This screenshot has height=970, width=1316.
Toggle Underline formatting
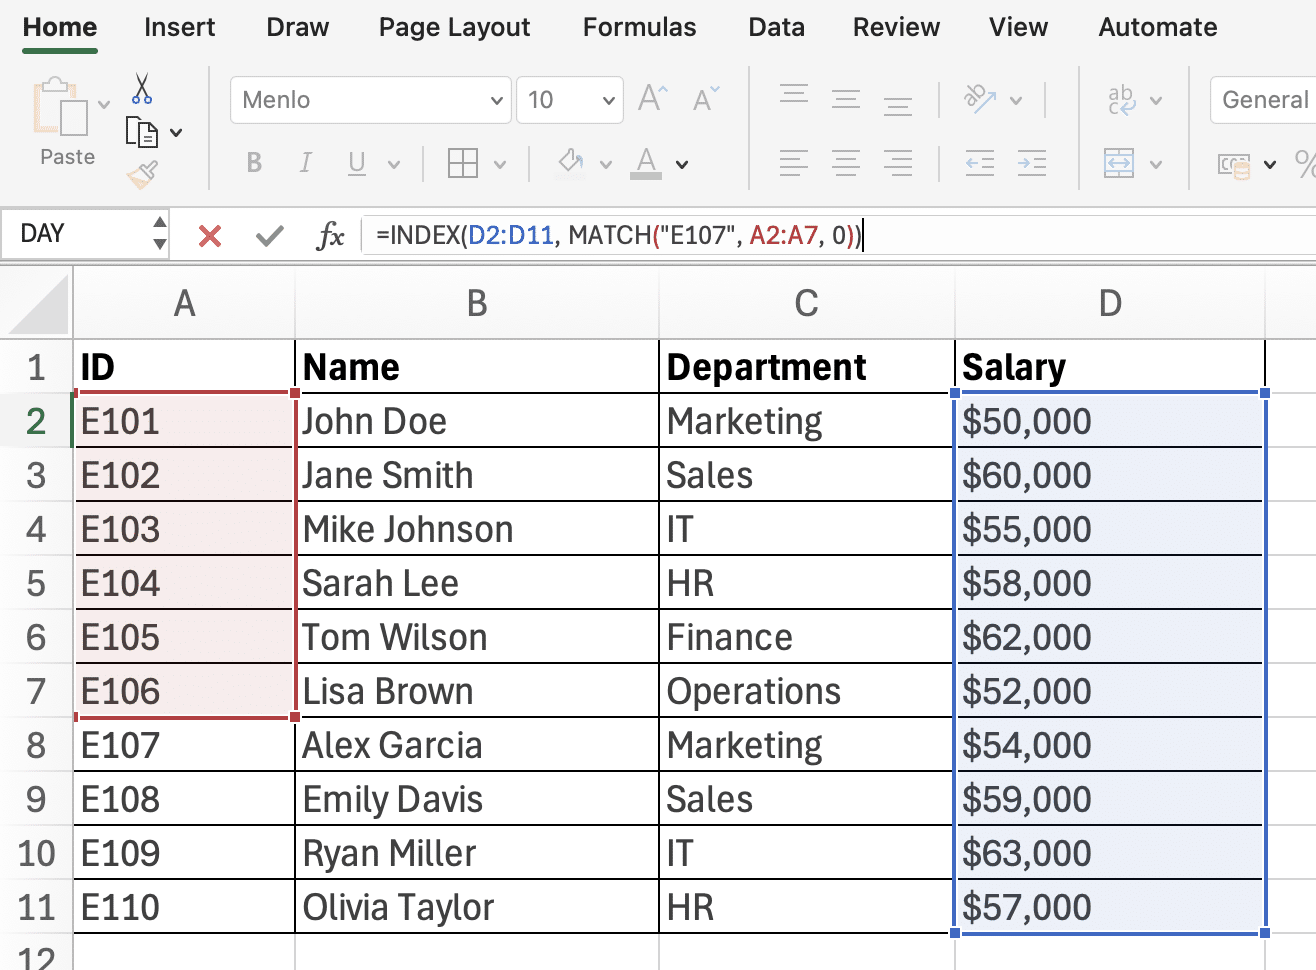[356, 163]
